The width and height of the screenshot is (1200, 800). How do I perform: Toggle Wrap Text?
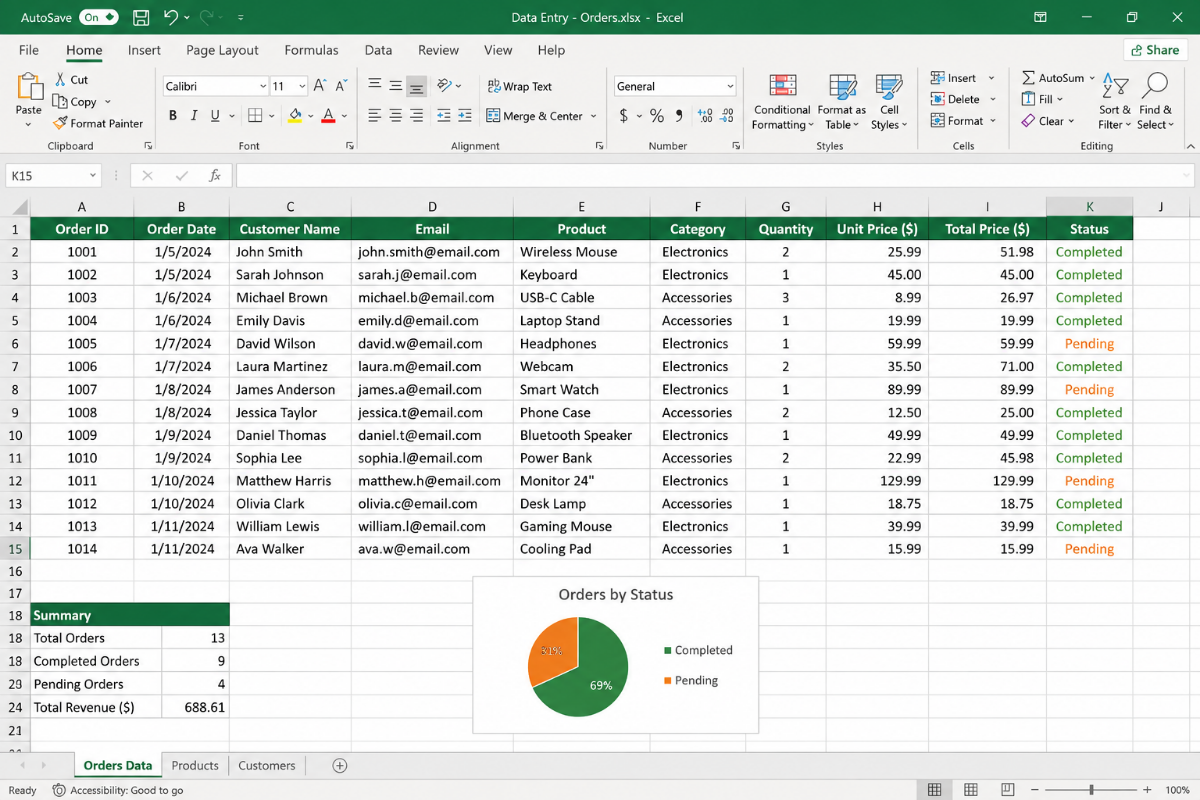pyautogui.click(x=519, y=87)
